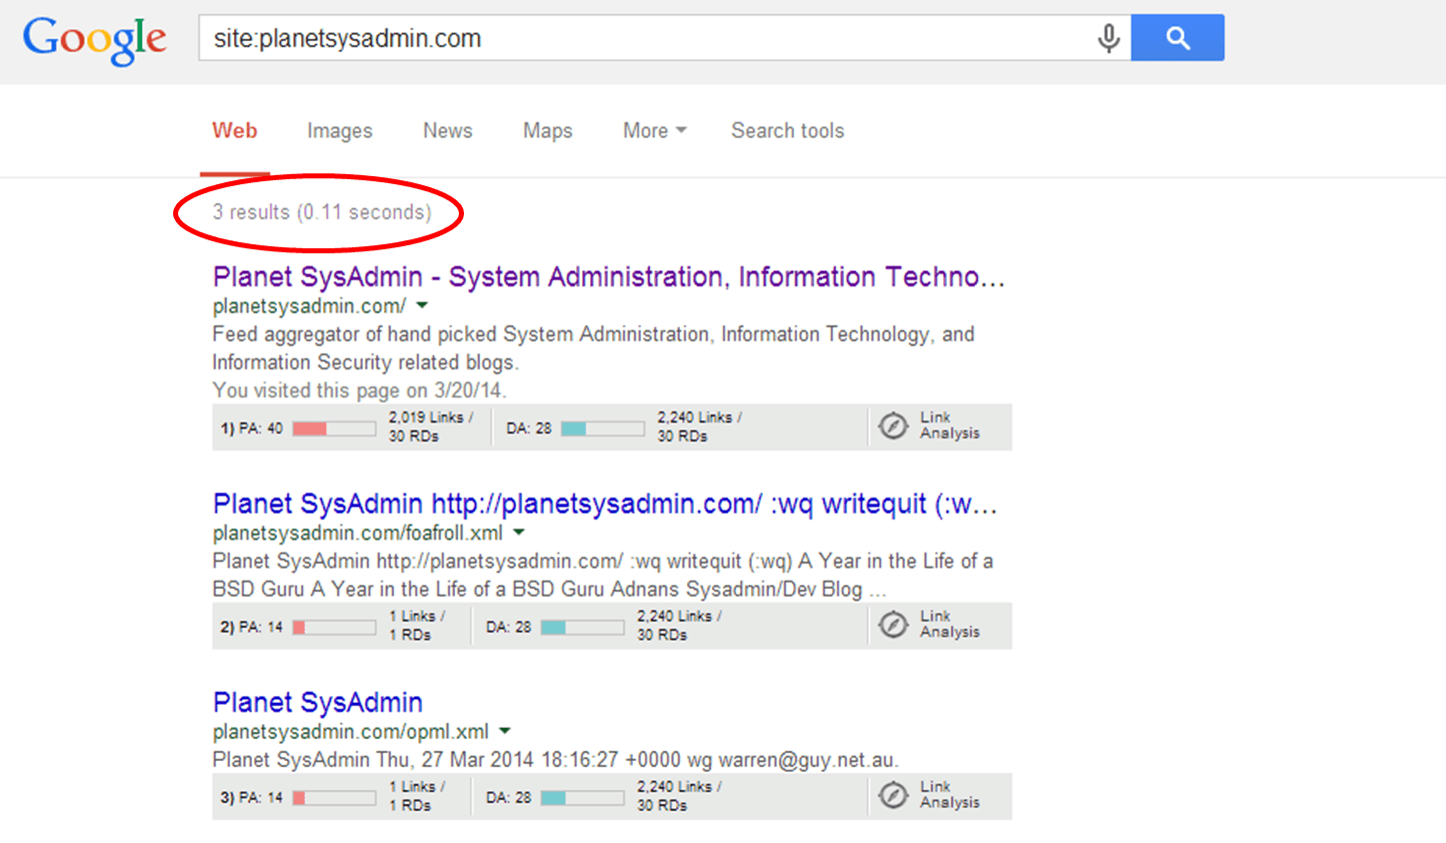Click compass icon in foafroll.xml result bar
The width and height of the screenshot is (1446, 843).
click(893, 625)
